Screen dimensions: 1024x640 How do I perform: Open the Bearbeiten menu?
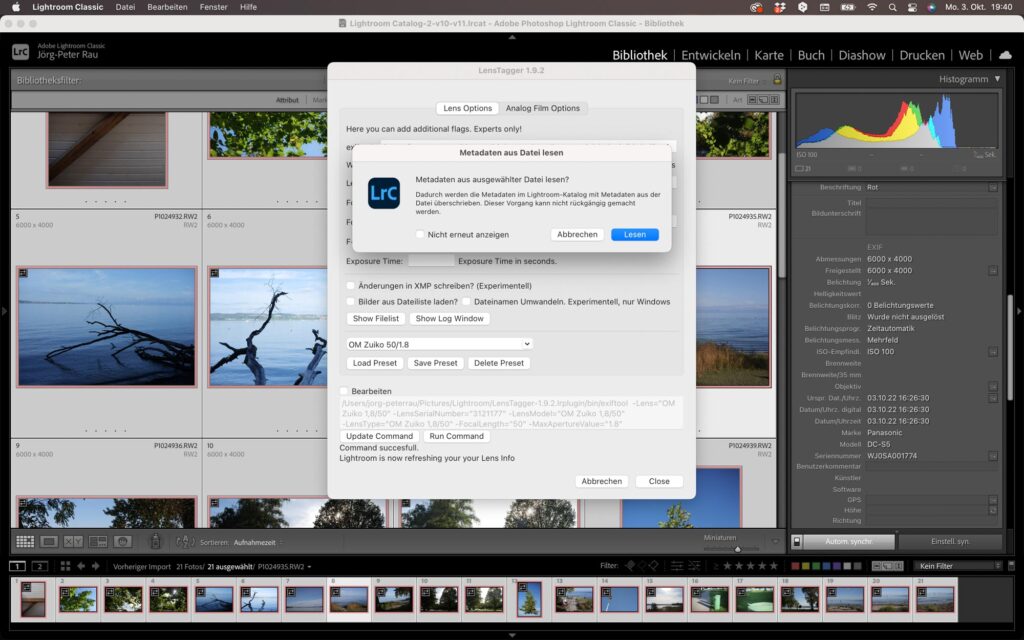167,7
